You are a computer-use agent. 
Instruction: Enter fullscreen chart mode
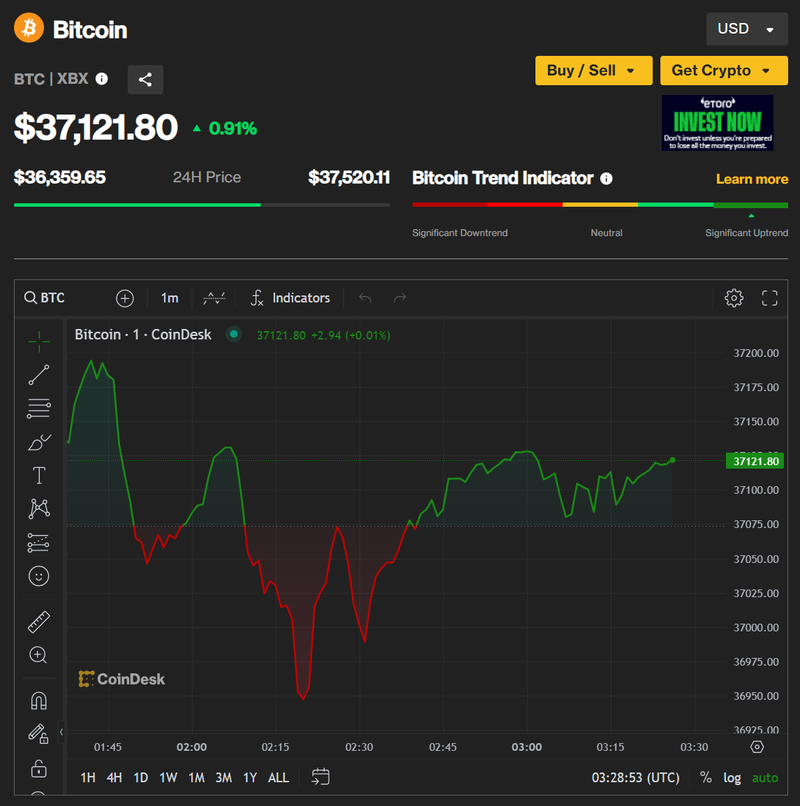tap(770, 298)
